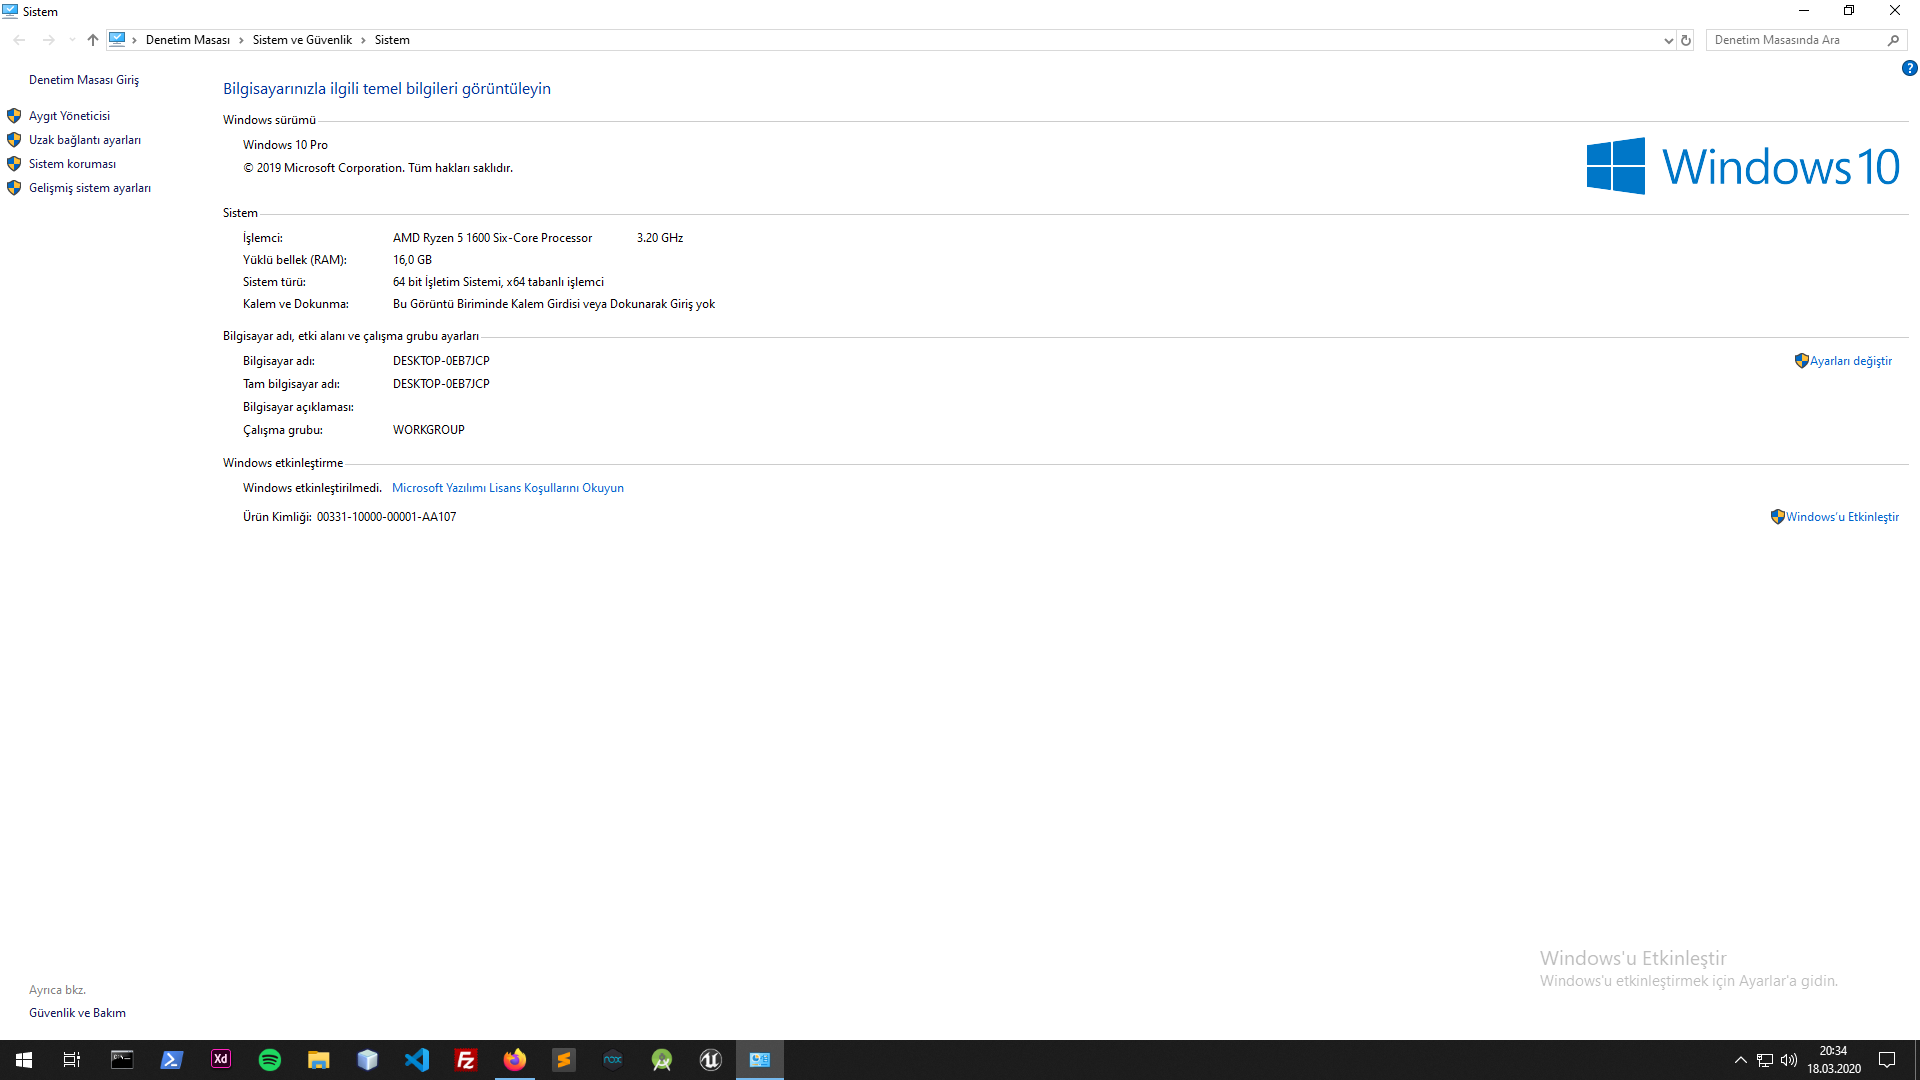Open the Action Center notifications icon
1920x1080 pixels.
1887,1060
